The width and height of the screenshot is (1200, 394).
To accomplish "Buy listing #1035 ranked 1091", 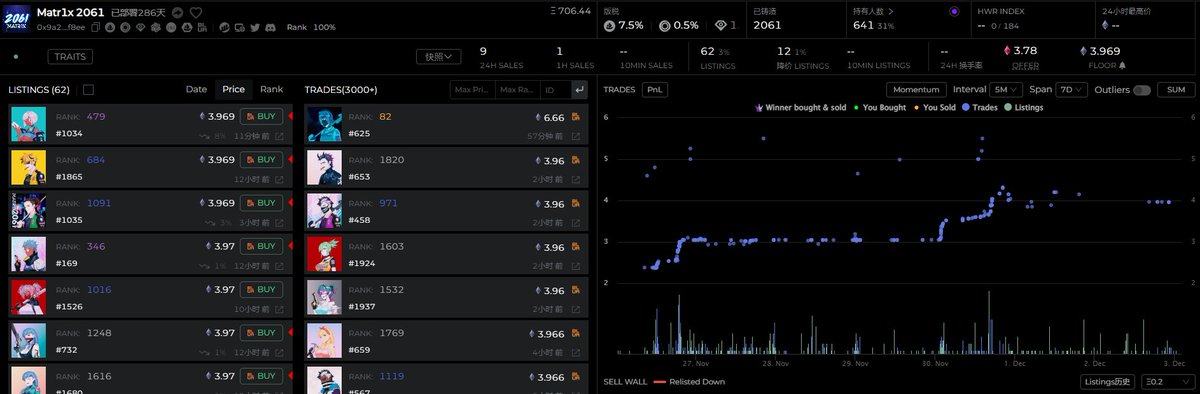I will click(x=261, y=203).
